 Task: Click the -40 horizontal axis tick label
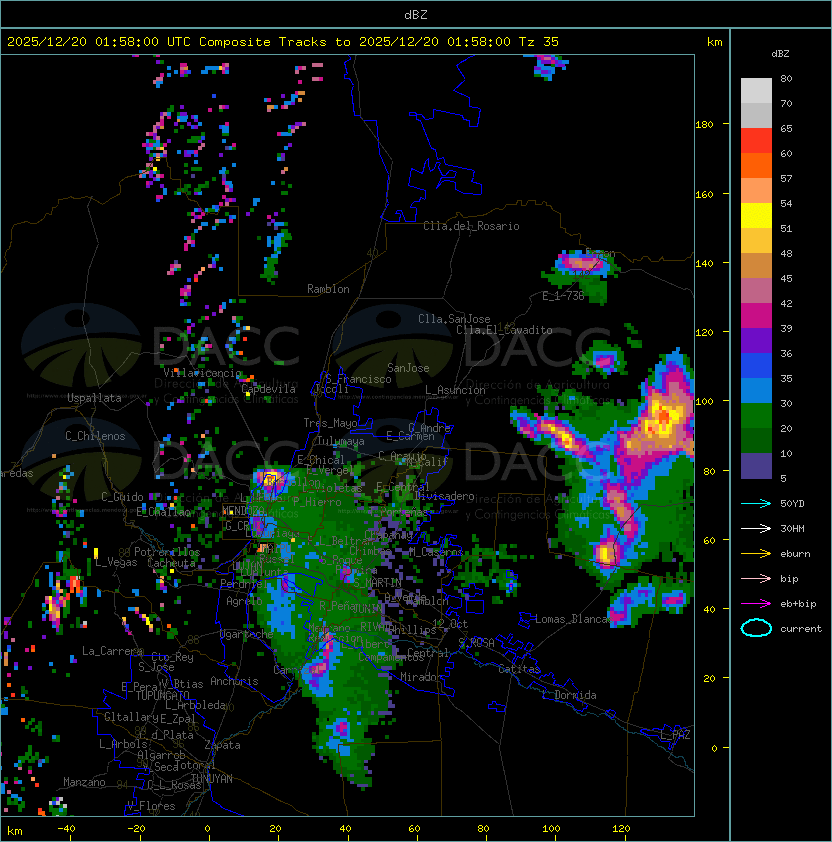pyautogui.click(x=66, y=829)
